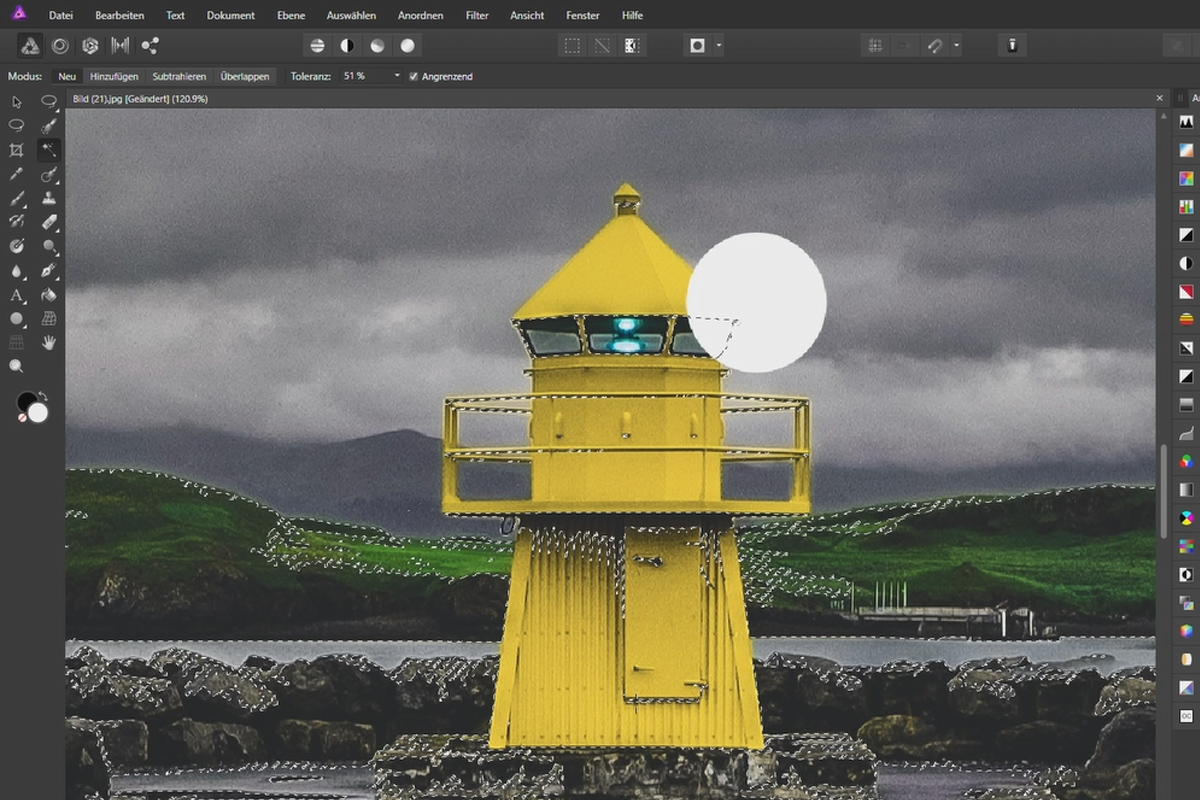This screenshot has width=1200, height=800.
Task: Select the Ellipse shape tool
Action: point(17,319)
